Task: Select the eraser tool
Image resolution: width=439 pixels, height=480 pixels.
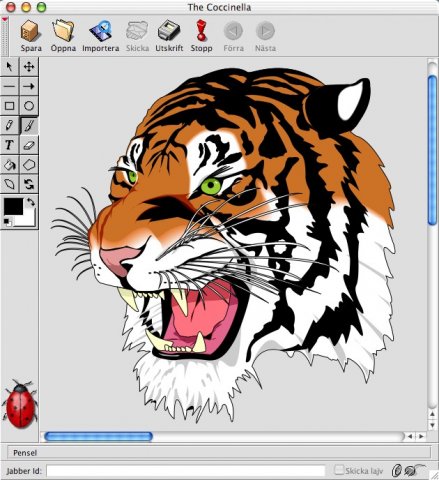Action: (x=29, y=145)
